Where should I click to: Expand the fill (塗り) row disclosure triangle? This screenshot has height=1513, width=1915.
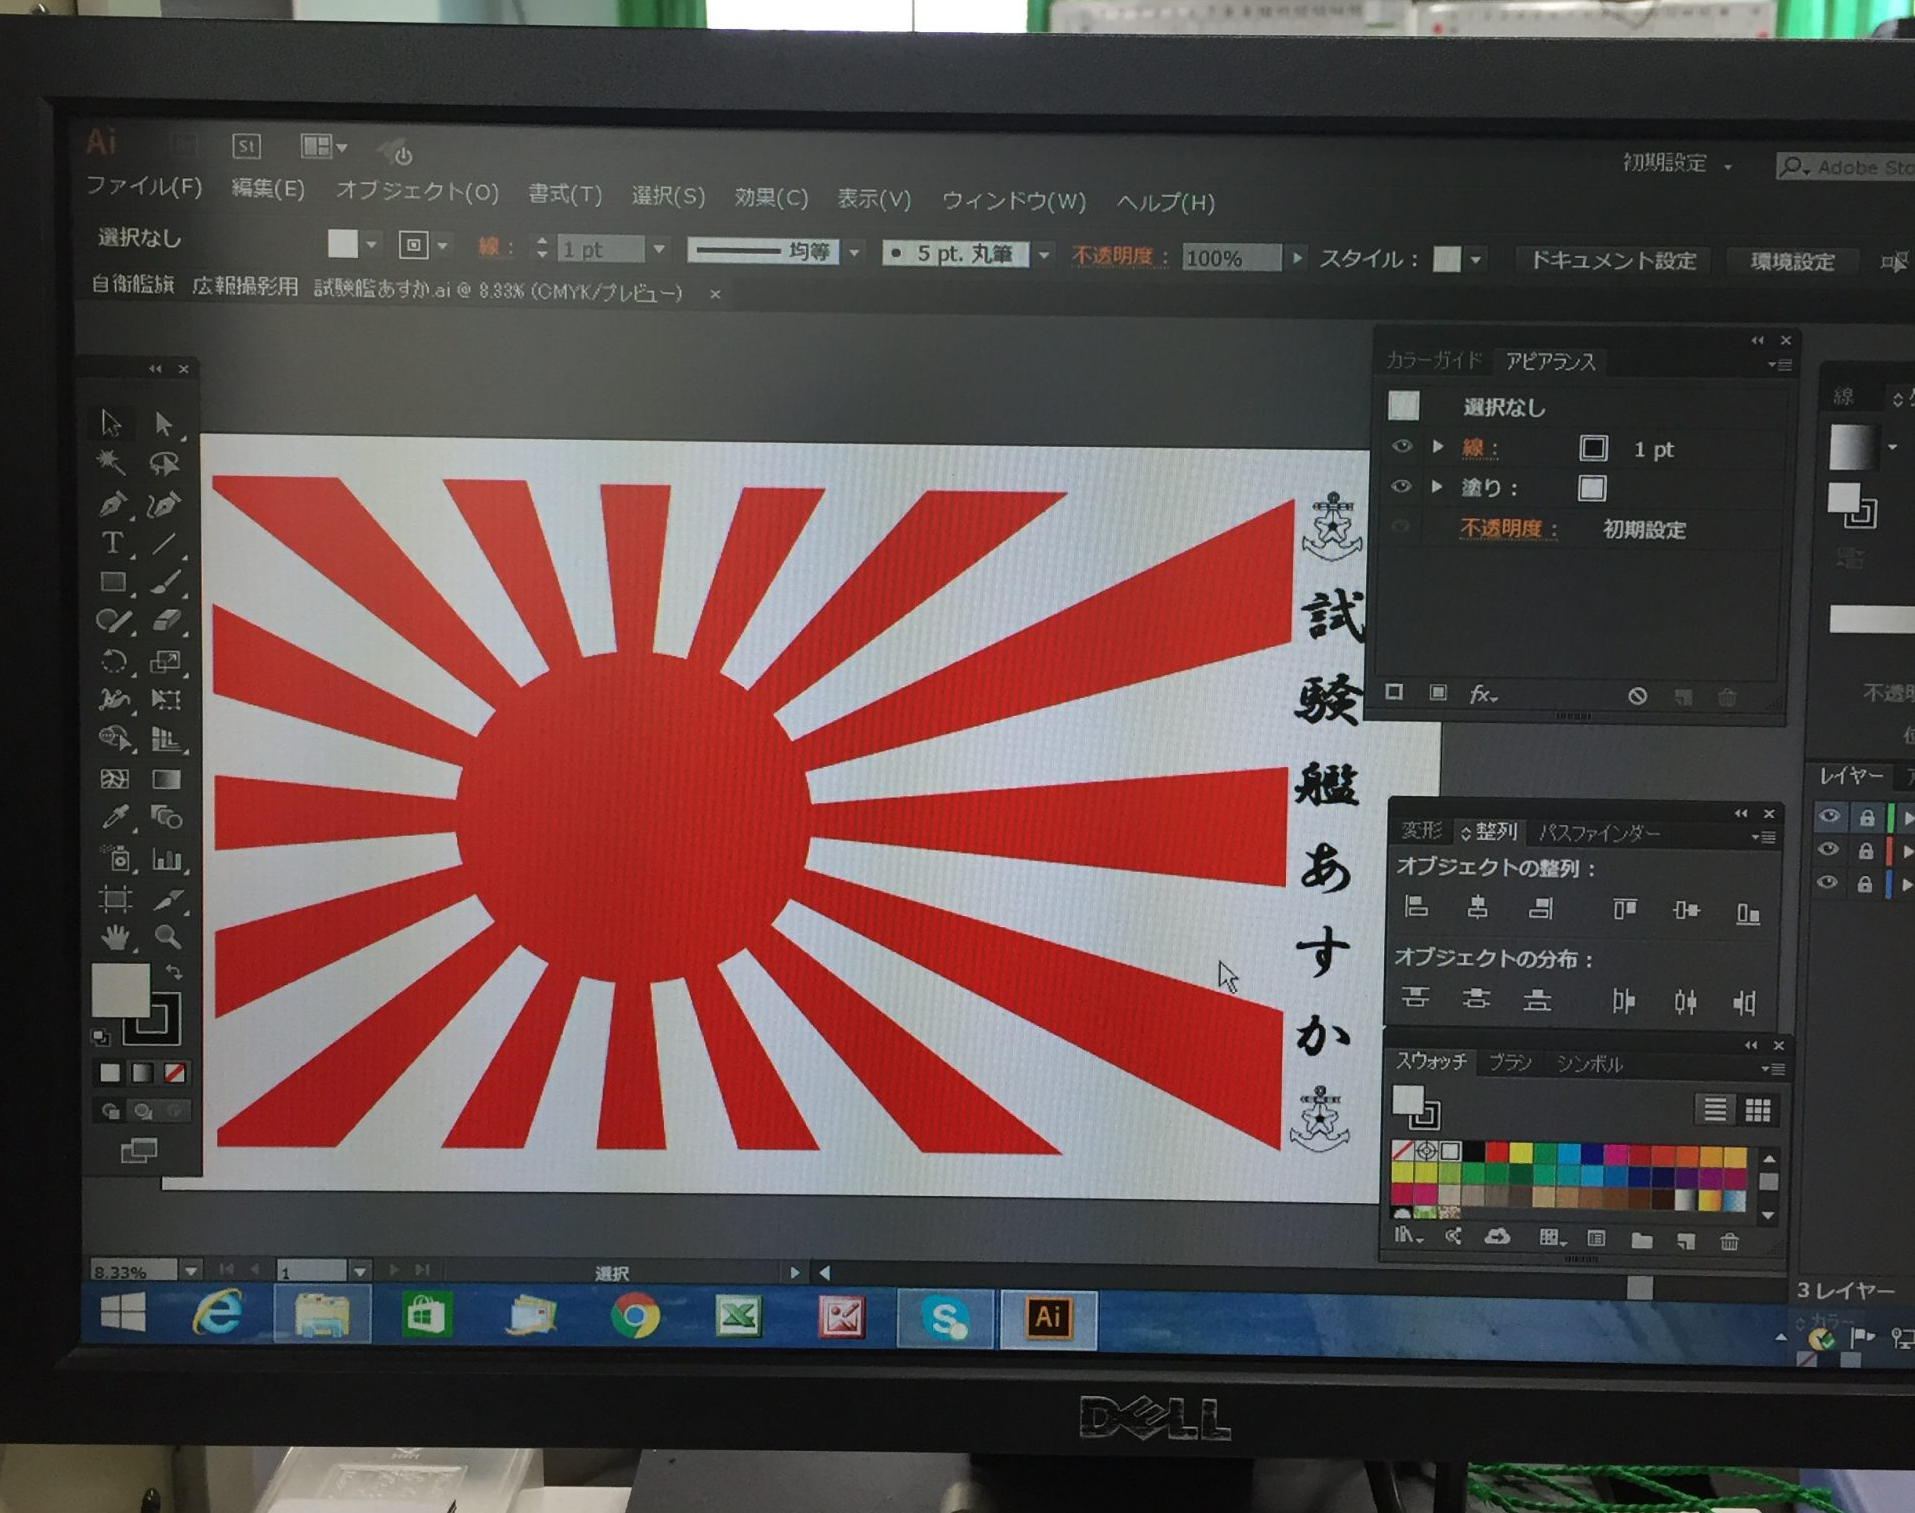click(x=1437, y=487)
